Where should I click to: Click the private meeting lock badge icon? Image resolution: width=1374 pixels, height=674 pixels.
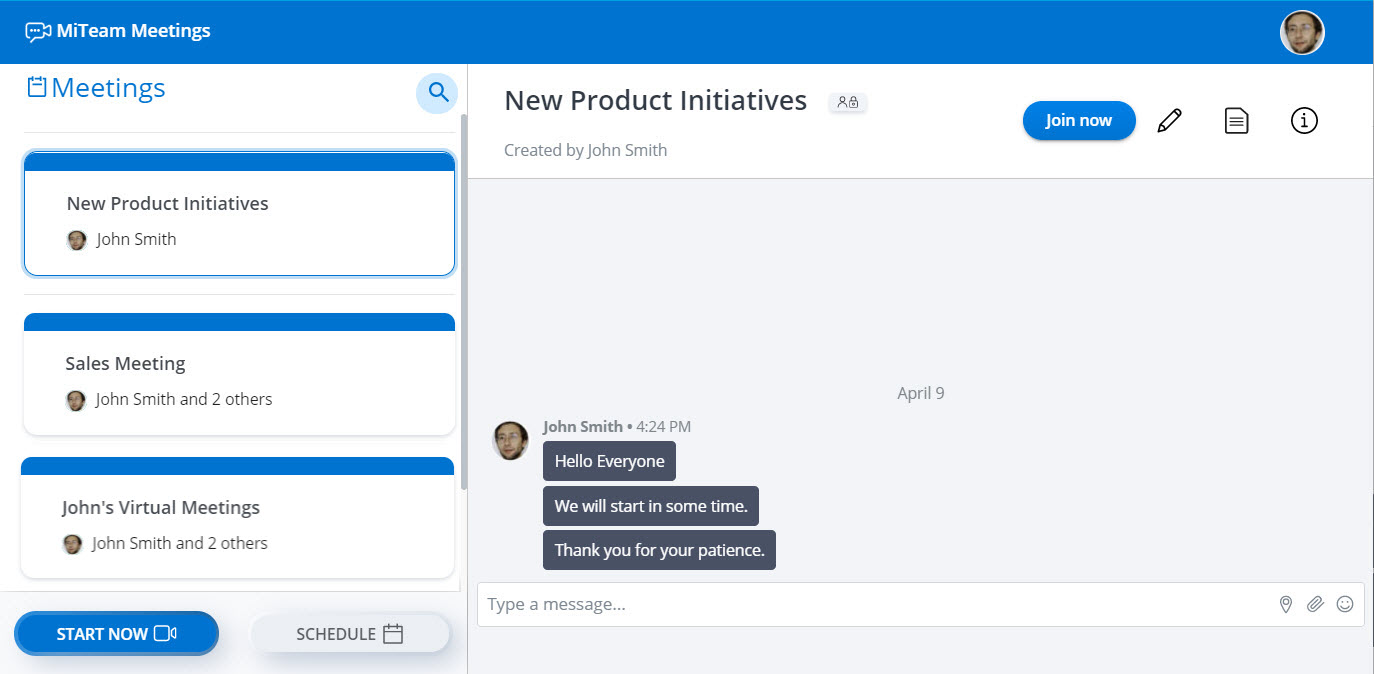point(848,102)
